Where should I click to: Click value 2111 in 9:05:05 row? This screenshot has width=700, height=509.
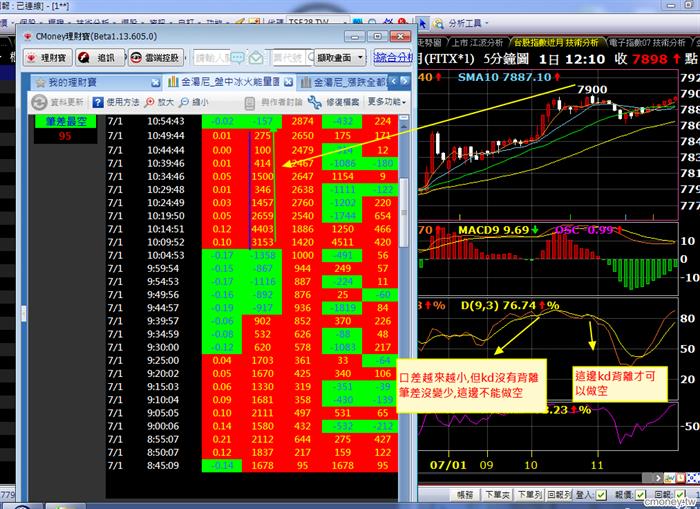click(x=262, y=413)
